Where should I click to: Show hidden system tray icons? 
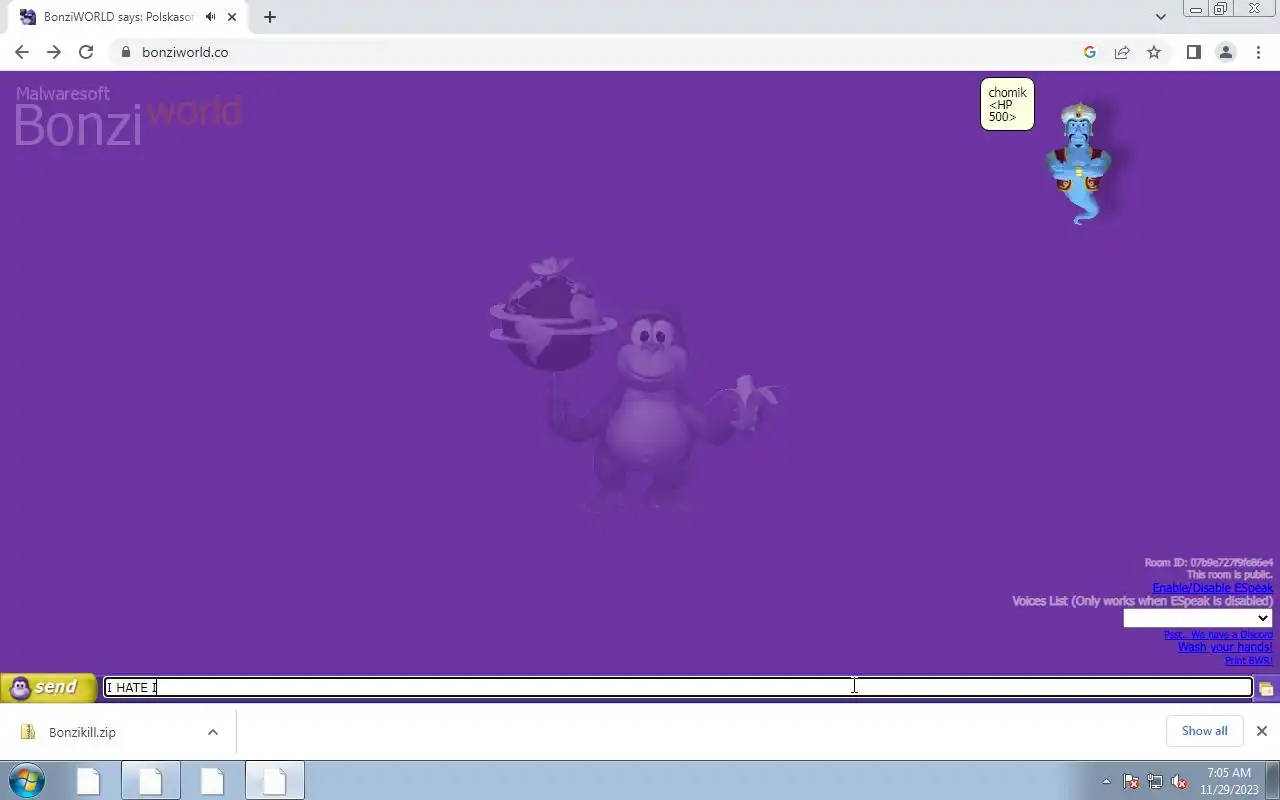point(1106,781)
